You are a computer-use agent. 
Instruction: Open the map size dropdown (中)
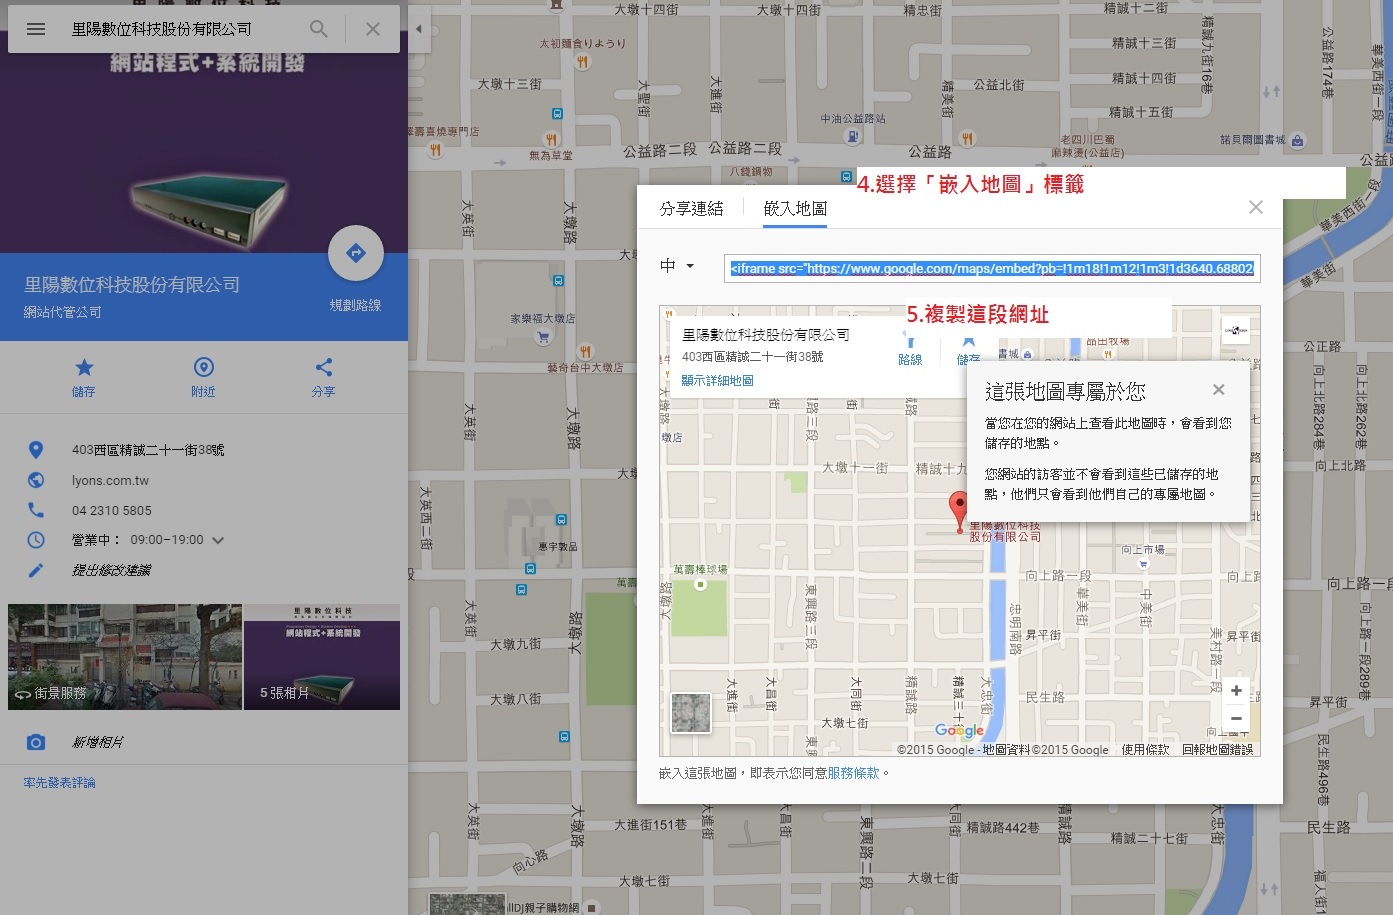[x=677, y=266]
